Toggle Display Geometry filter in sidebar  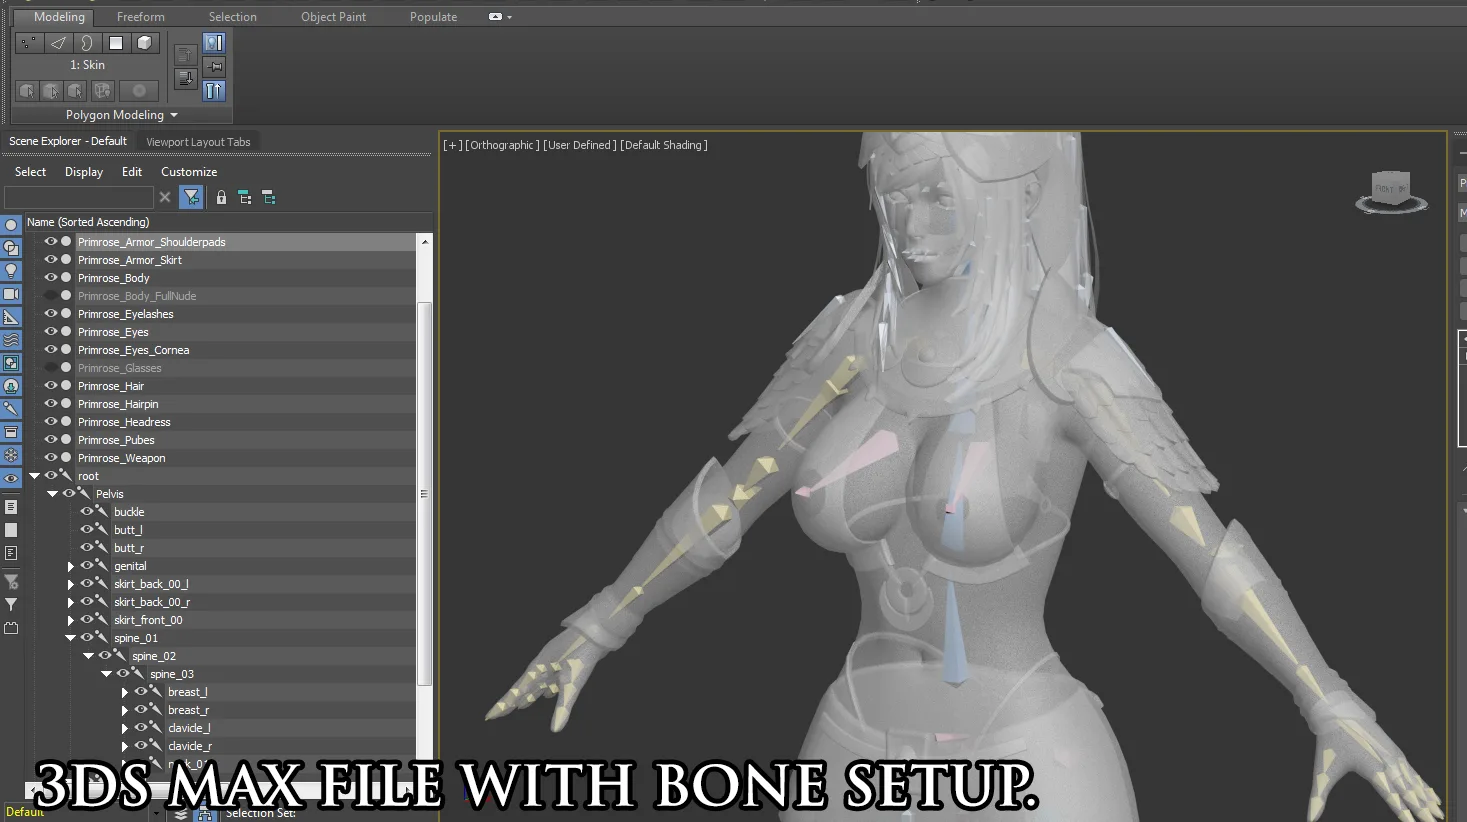(x=11, y=225)
